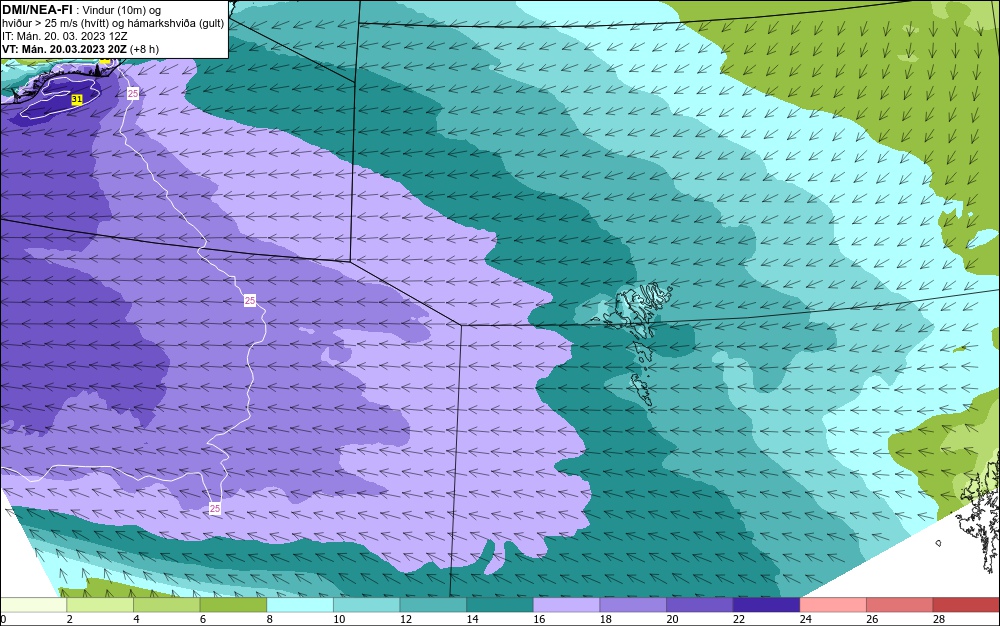Click the DMI/NEA-FI title text
This screenshot has width=1000, height=626.
[36, 9]
